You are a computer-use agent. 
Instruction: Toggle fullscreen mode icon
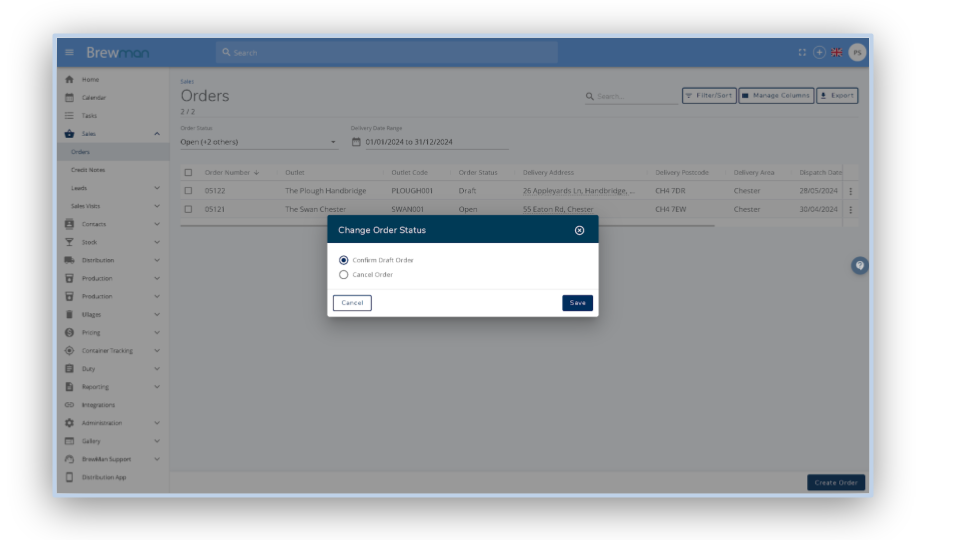pos(802,53)
